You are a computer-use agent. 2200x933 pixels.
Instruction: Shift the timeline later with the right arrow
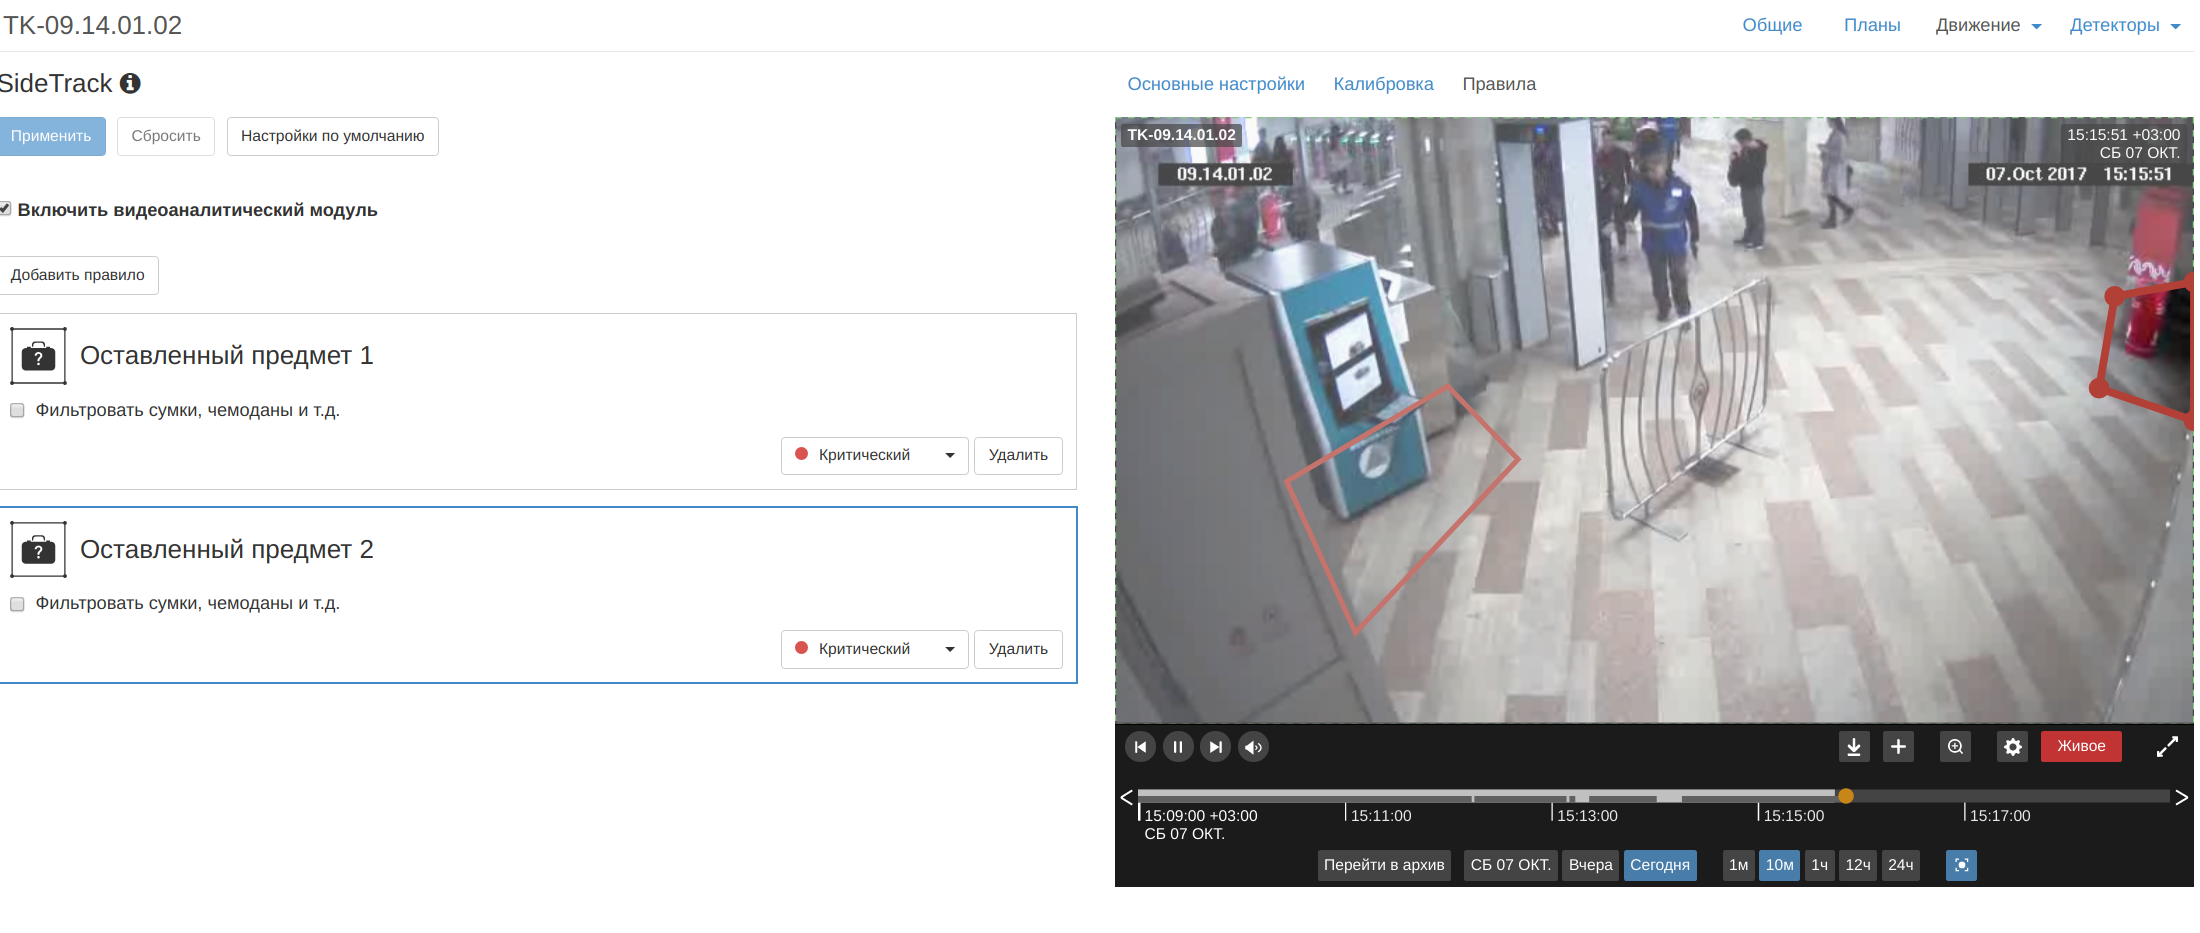(2181, 797)
